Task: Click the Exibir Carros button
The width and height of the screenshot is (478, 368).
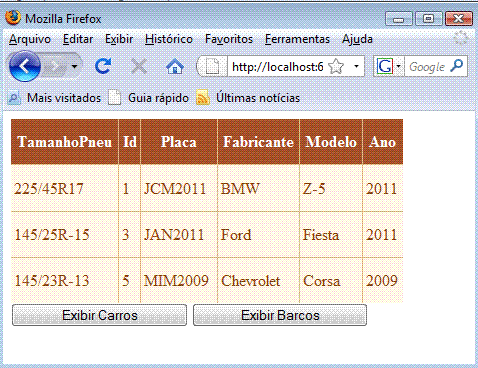Action: point(99,315)
